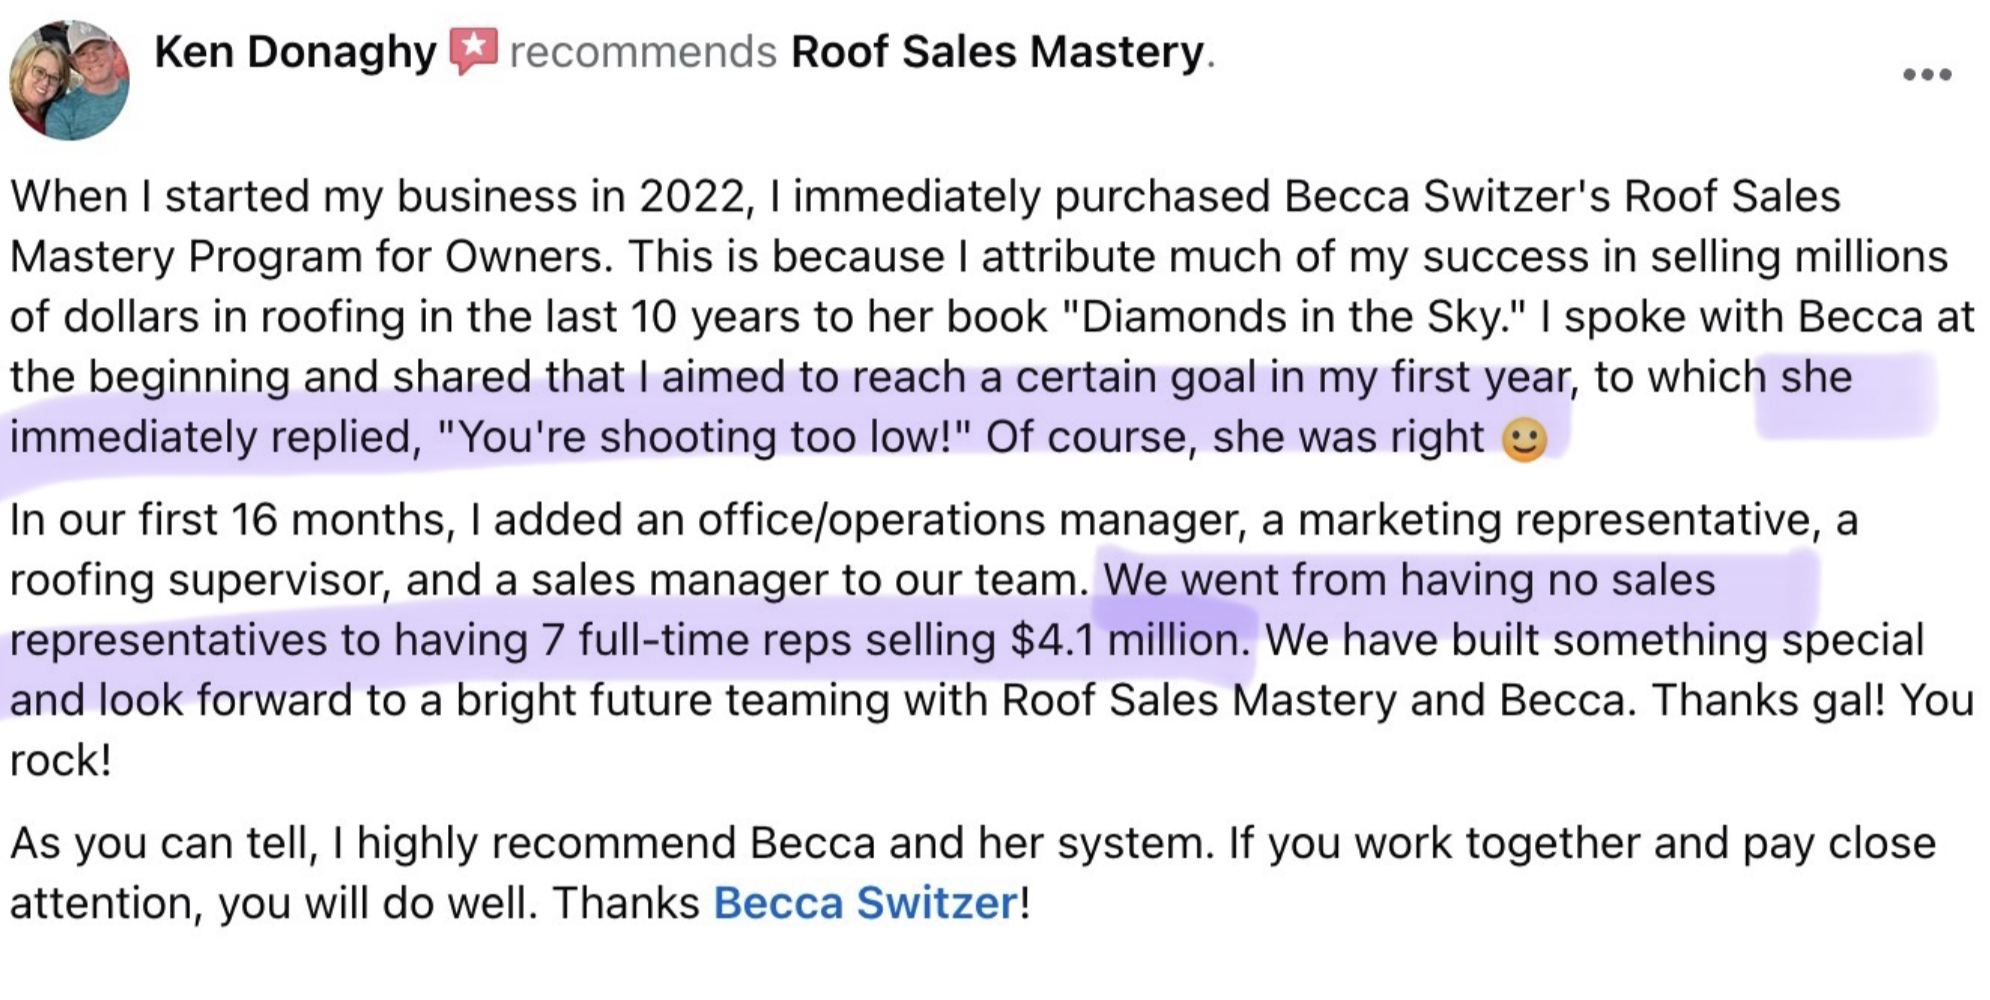
Task: Click the blue Becca Switzer tagged link
Action: coord(865,903)
